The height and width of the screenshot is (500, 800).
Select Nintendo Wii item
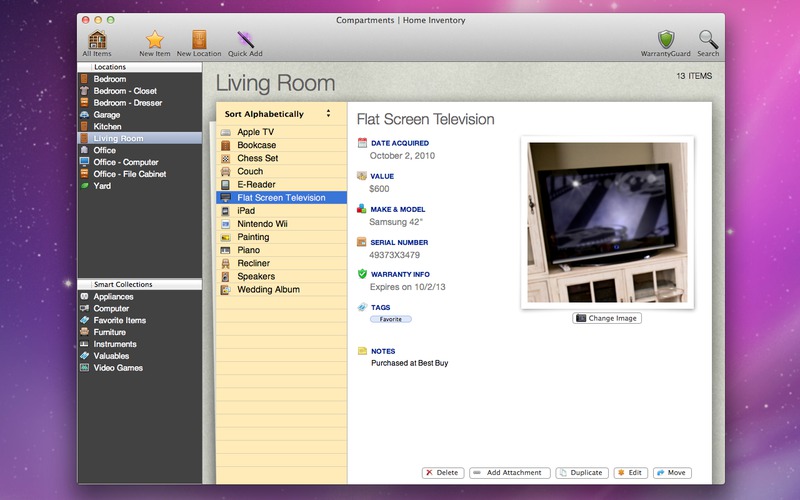(282, 224)
